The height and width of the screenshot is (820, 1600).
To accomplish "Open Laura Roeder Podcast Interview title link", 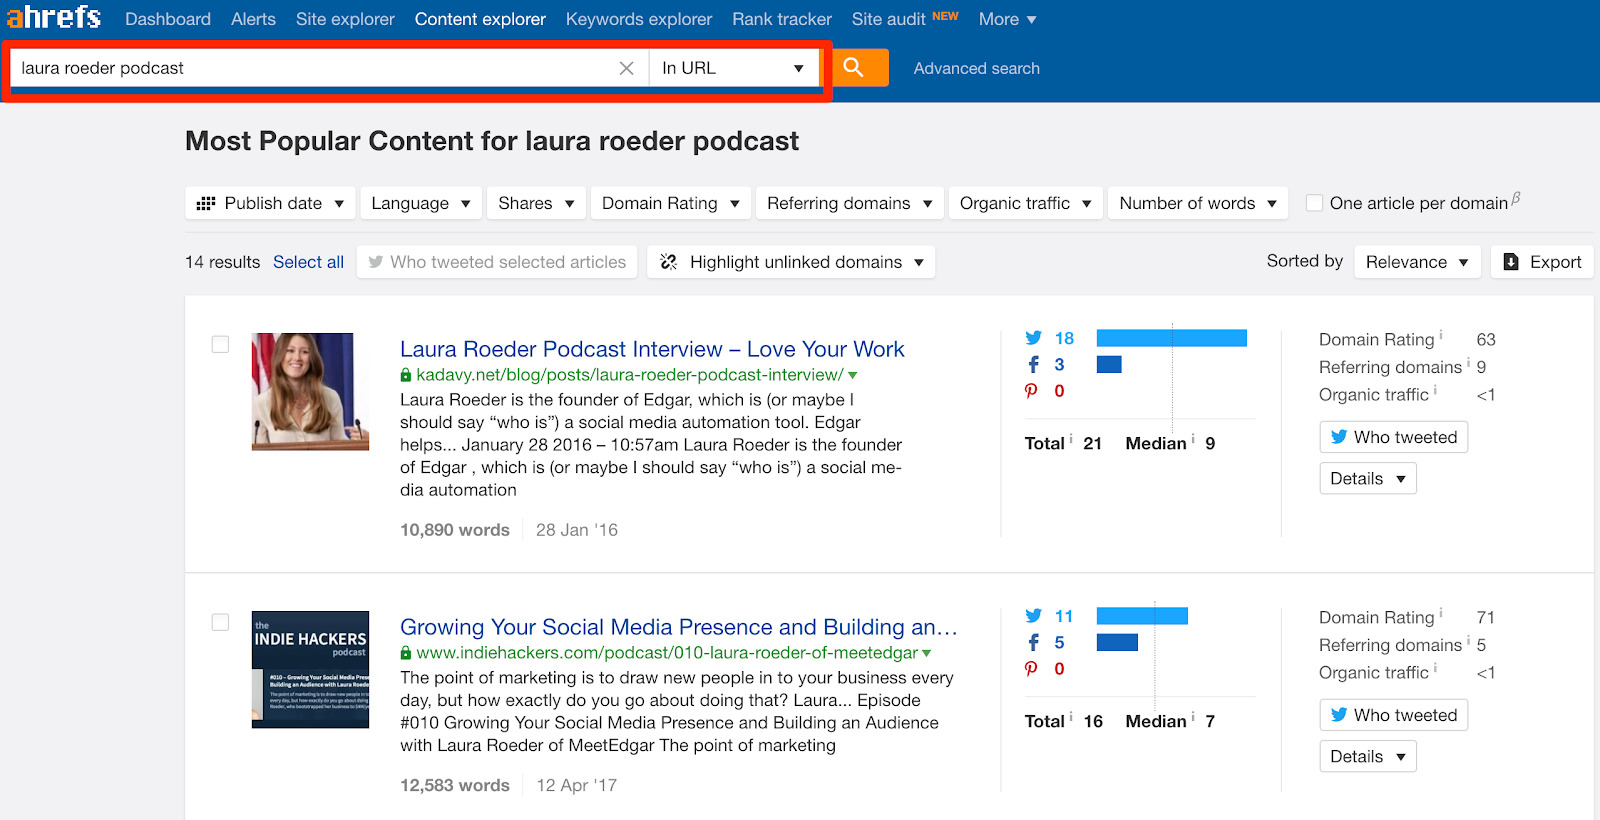I will click(652, 349).
